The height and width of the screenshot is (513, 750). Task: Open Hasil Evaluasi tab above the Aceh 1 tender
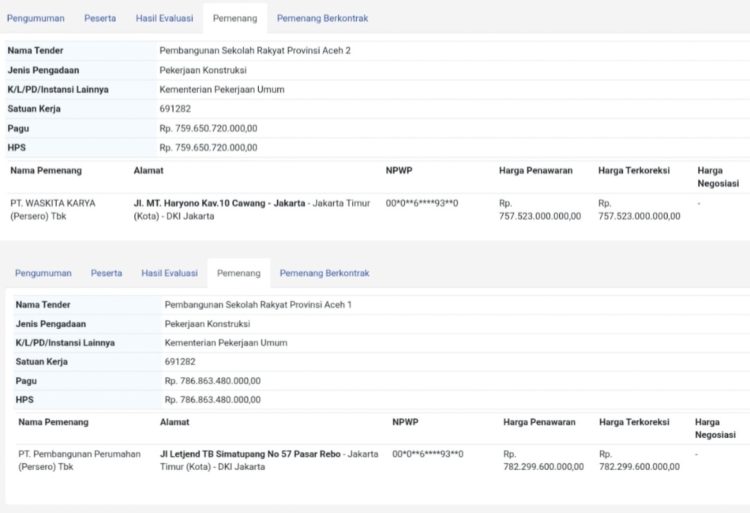[169, 273]
